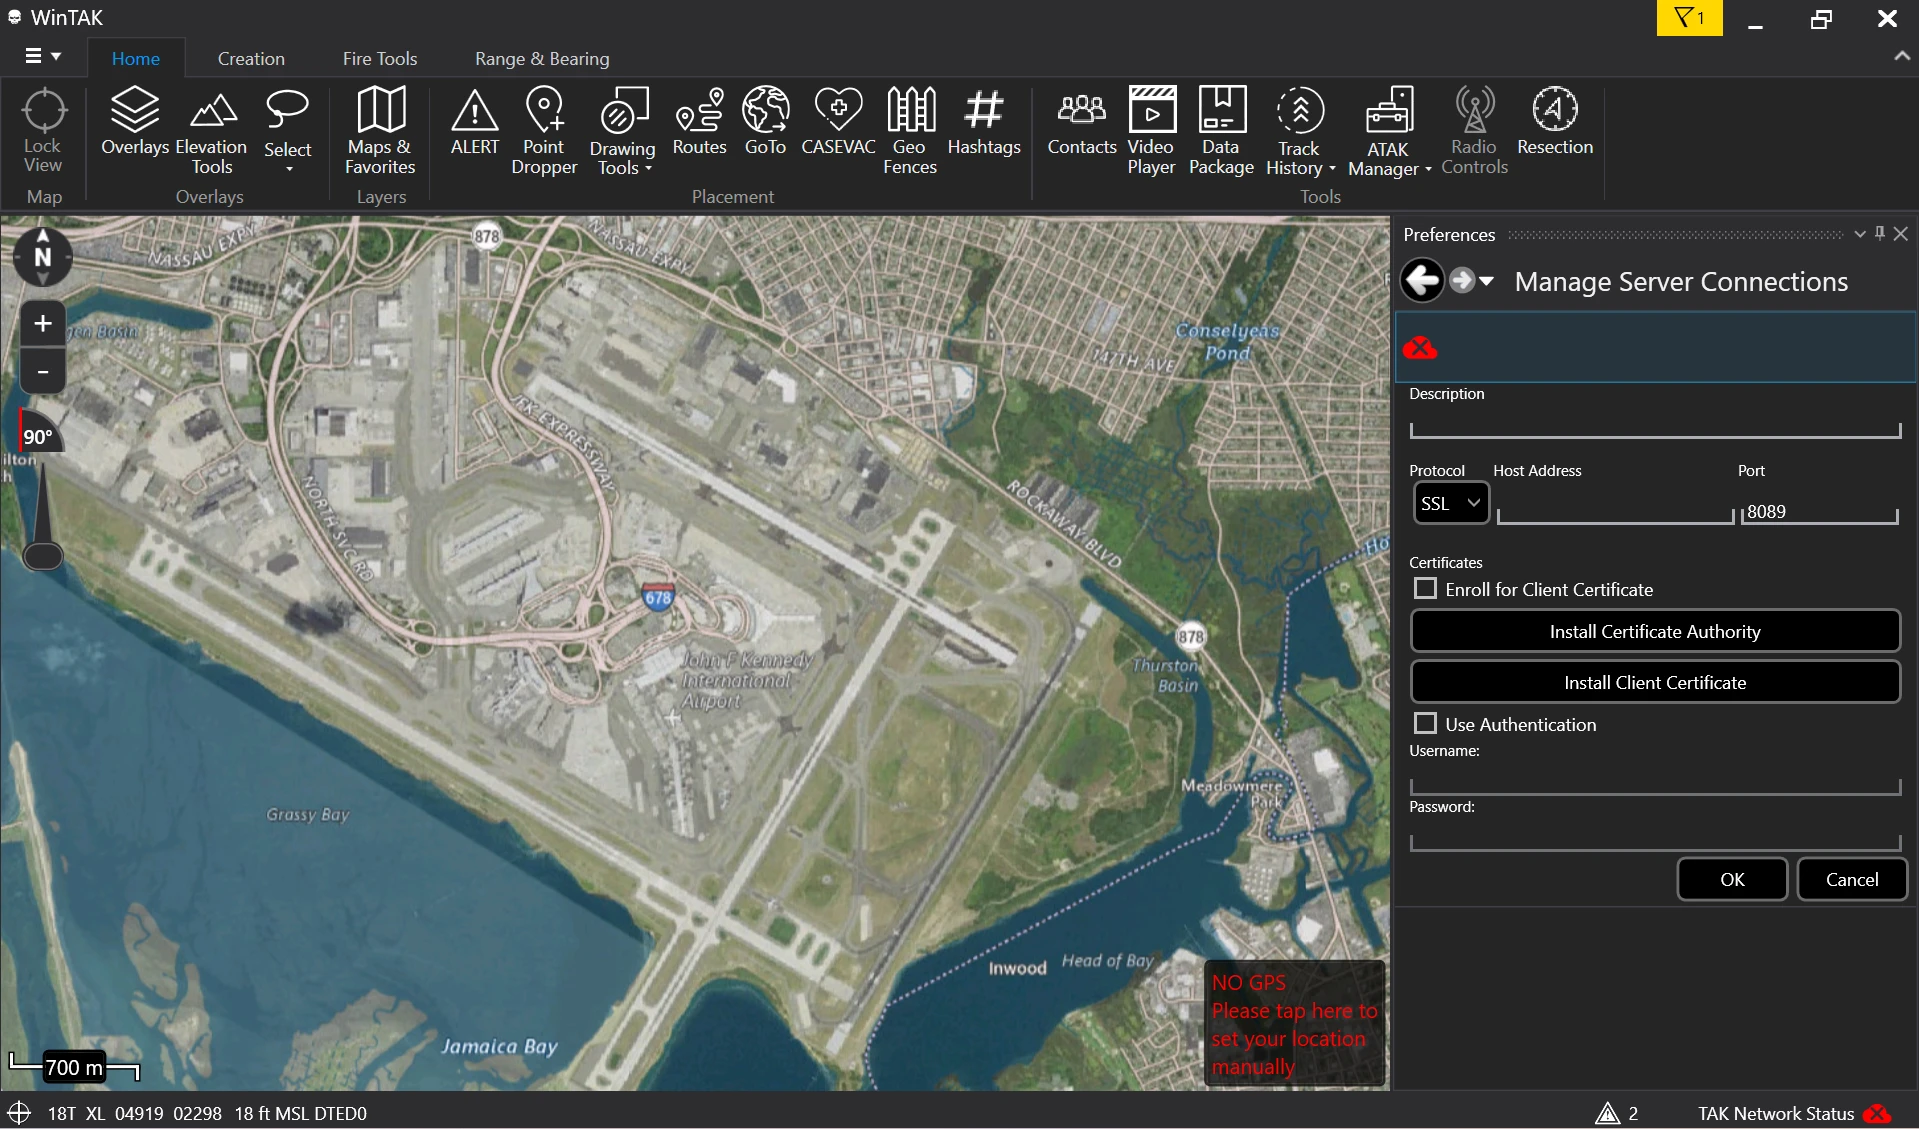Viewport: 1919px width, 1129px height.
Task: Switch to the Creation tab
Action: (x=251, y=59)
